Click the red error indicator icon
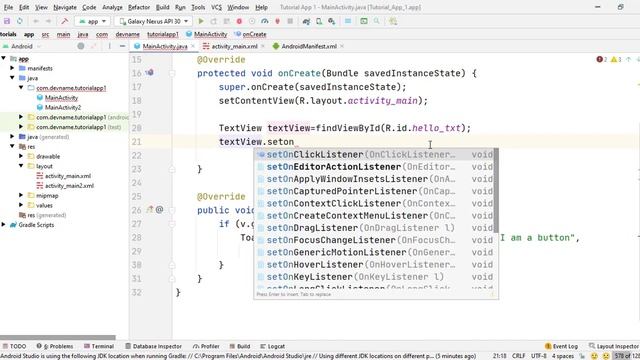The height and width of the screenshot is (360, 640). (600, 60)
